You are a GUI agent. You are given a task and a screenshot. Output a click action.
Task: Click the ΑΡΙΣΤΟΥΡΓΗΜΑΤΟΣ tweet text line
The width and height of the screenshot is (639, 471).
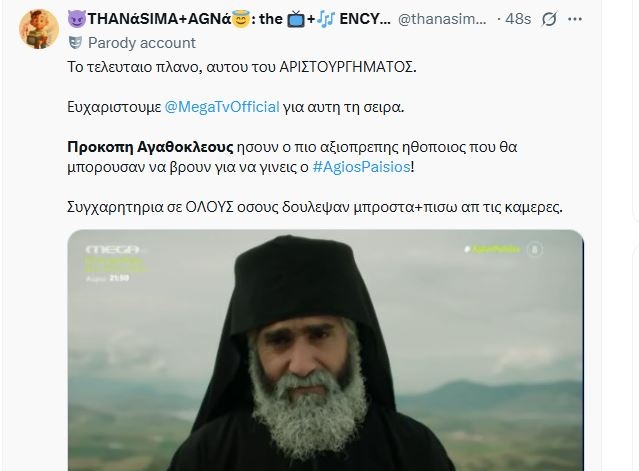[242, 67]
